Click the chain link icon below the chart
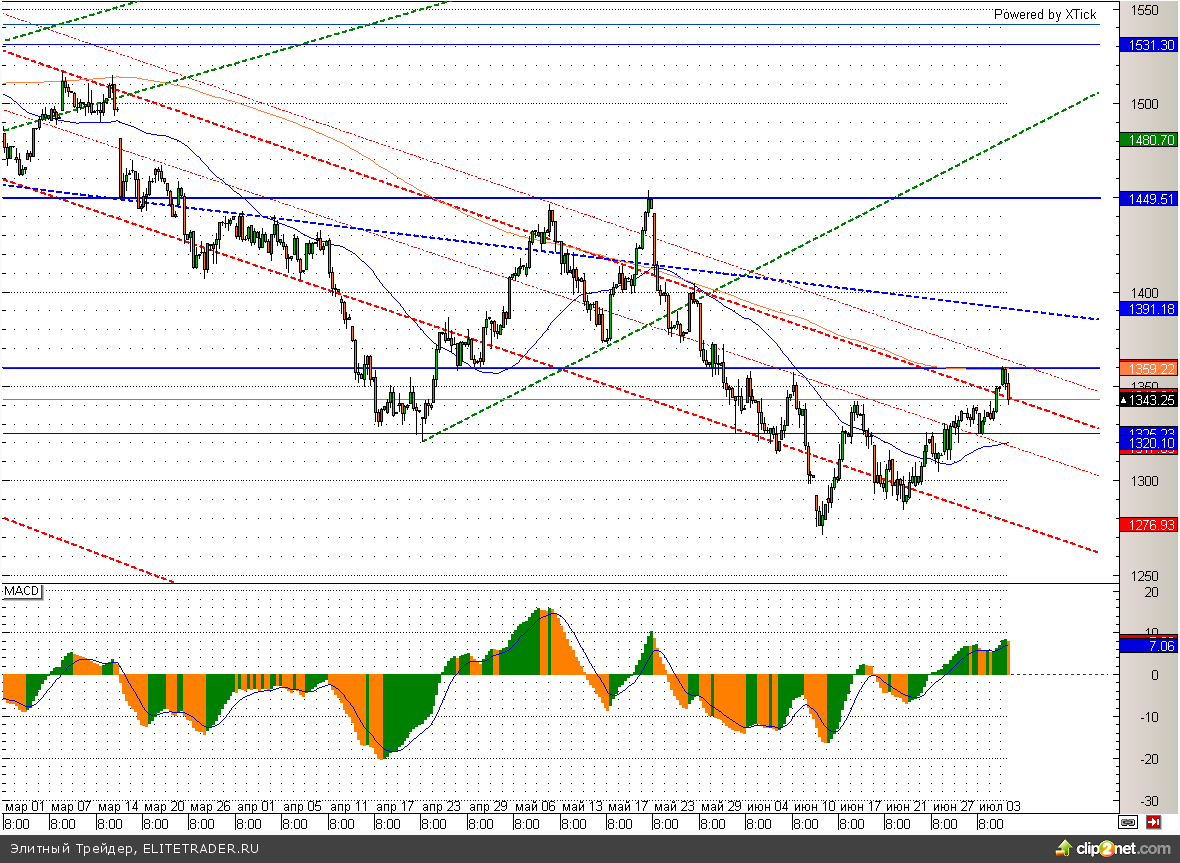Image resolution: width=1180 pixels, height=863 pixels. (x=1128, y=822)
